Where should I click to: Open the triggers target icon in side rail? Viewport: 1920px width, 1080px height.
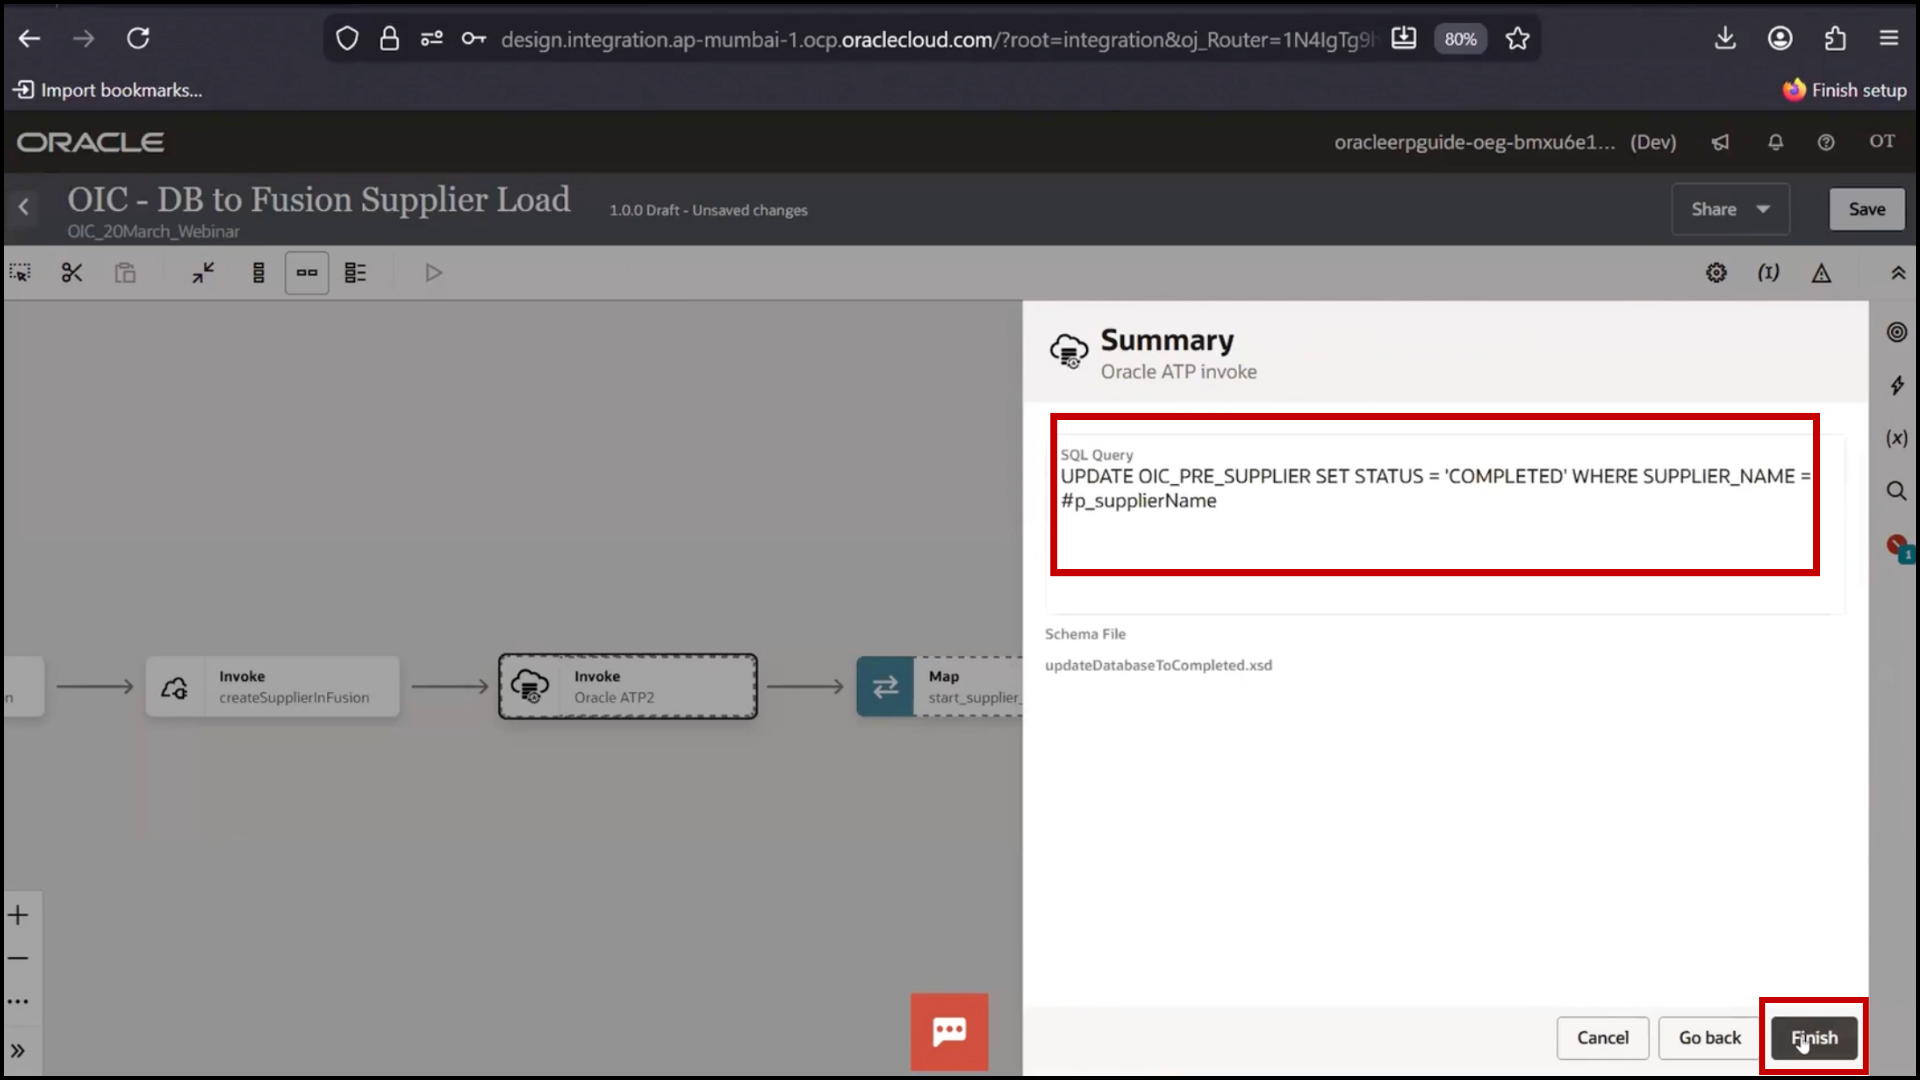[x=1897, y=332]
